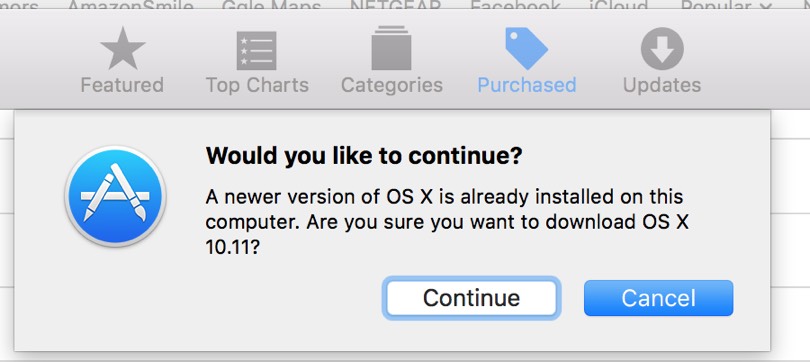
Task: Open the Facebook bookmark
Action: [515, 6]
